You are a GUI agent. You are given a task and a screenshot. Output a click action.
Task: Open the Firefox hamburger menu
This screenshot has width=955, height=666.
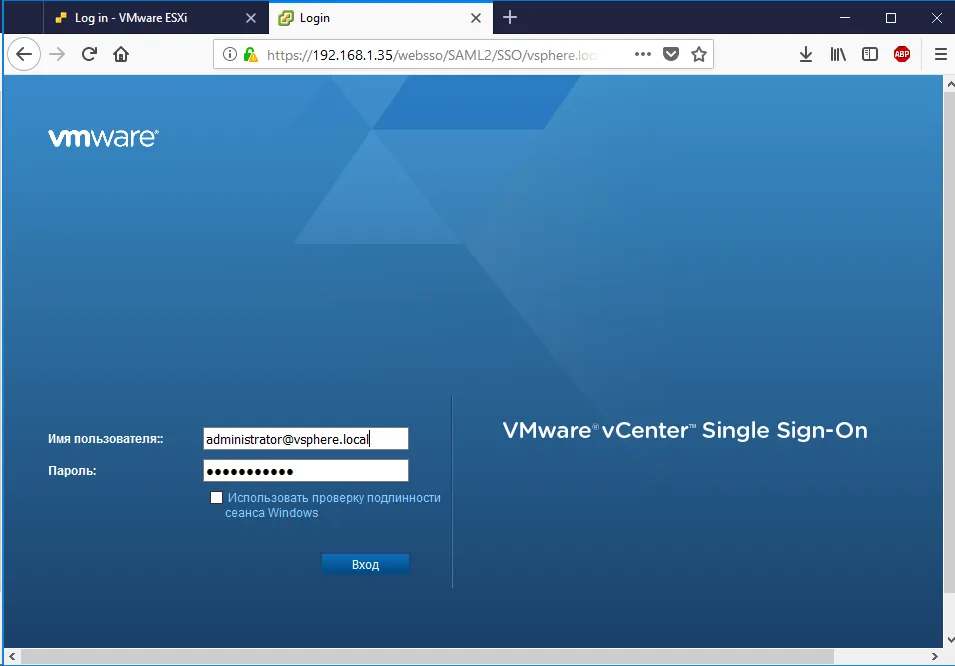940,54
